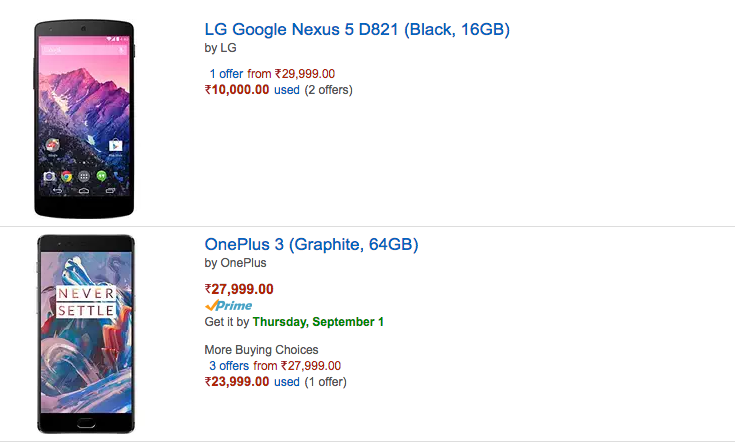Click '(1 offer)' text for OnePlus 3
The width and height of the screenshot is (735, 444).
pyautogui.click(x=325, y=382)
